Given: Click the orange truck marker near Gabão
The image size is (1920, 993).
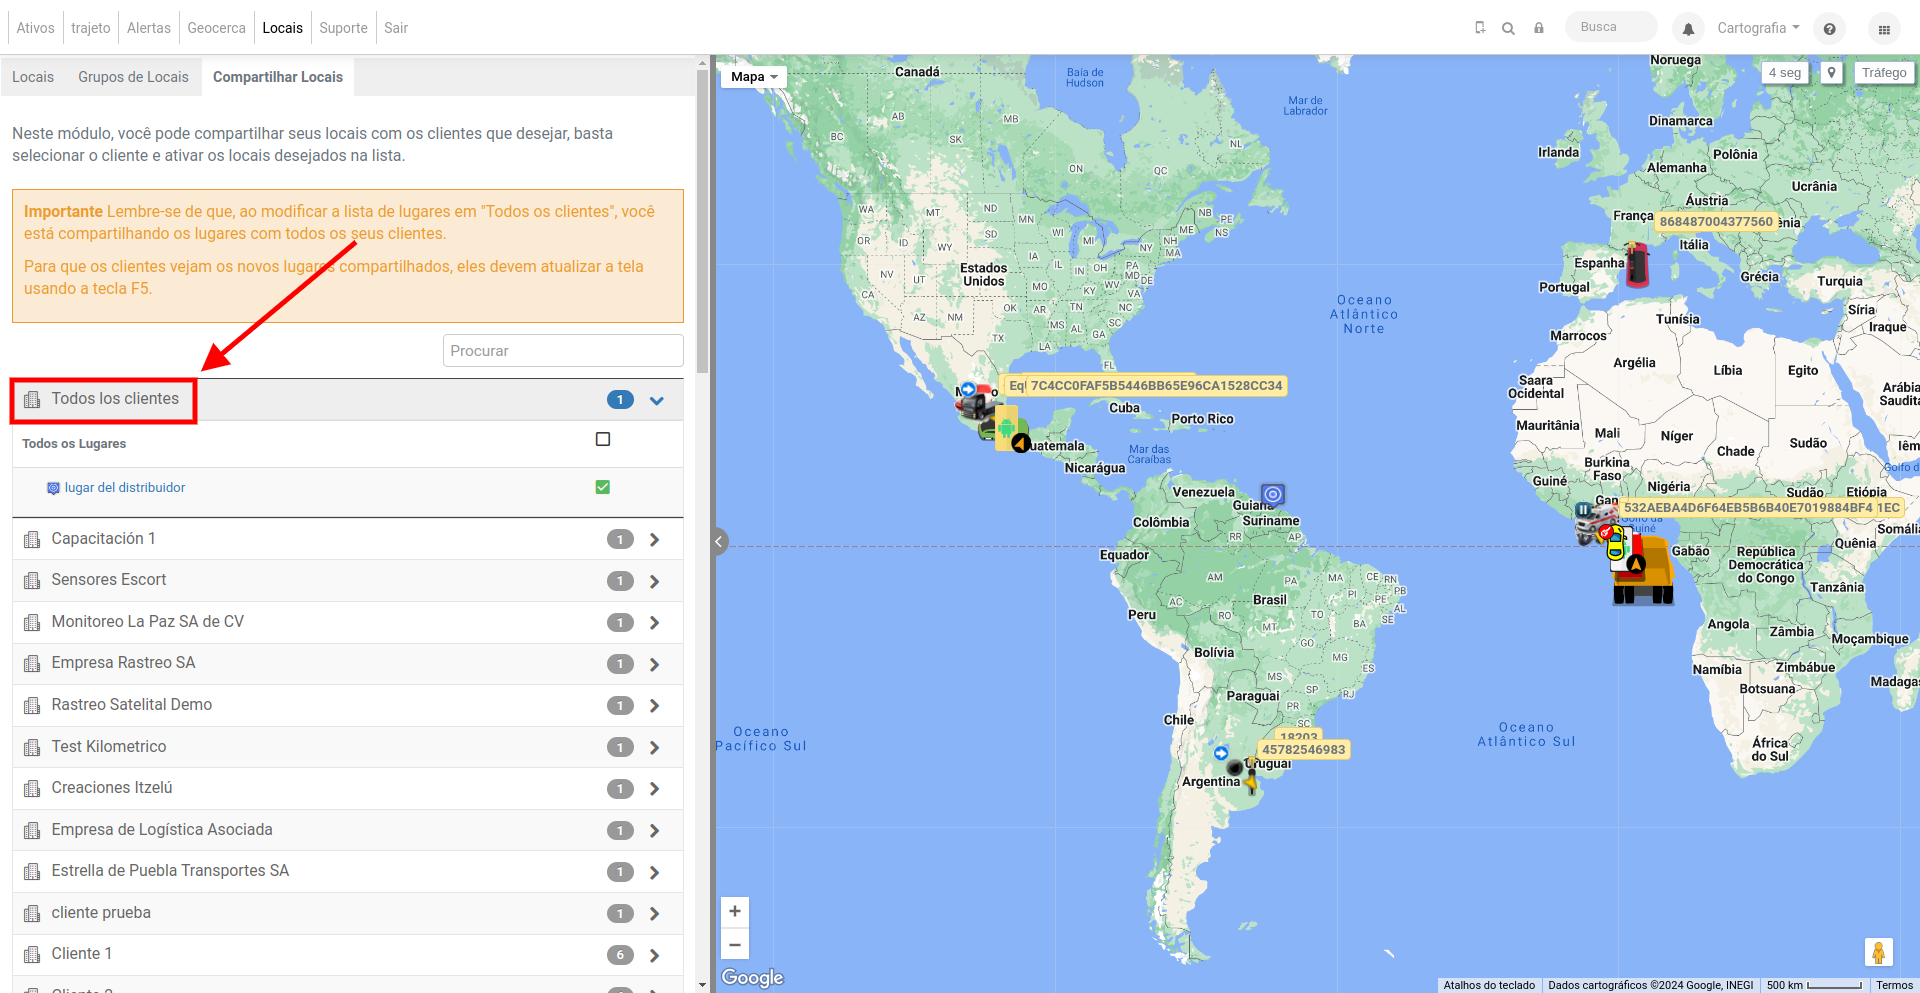Looking at the screenshot, I should tap(1645, 570).
